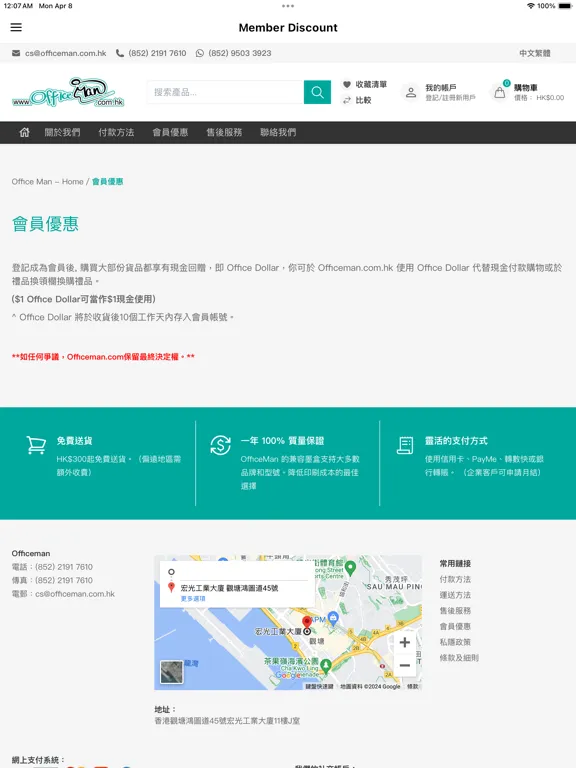Click (852) 2191 7610 in top bar
Image resolution: width=576 pixels, height=768 pixels.
pyautogui.click(x=157, y=53)
